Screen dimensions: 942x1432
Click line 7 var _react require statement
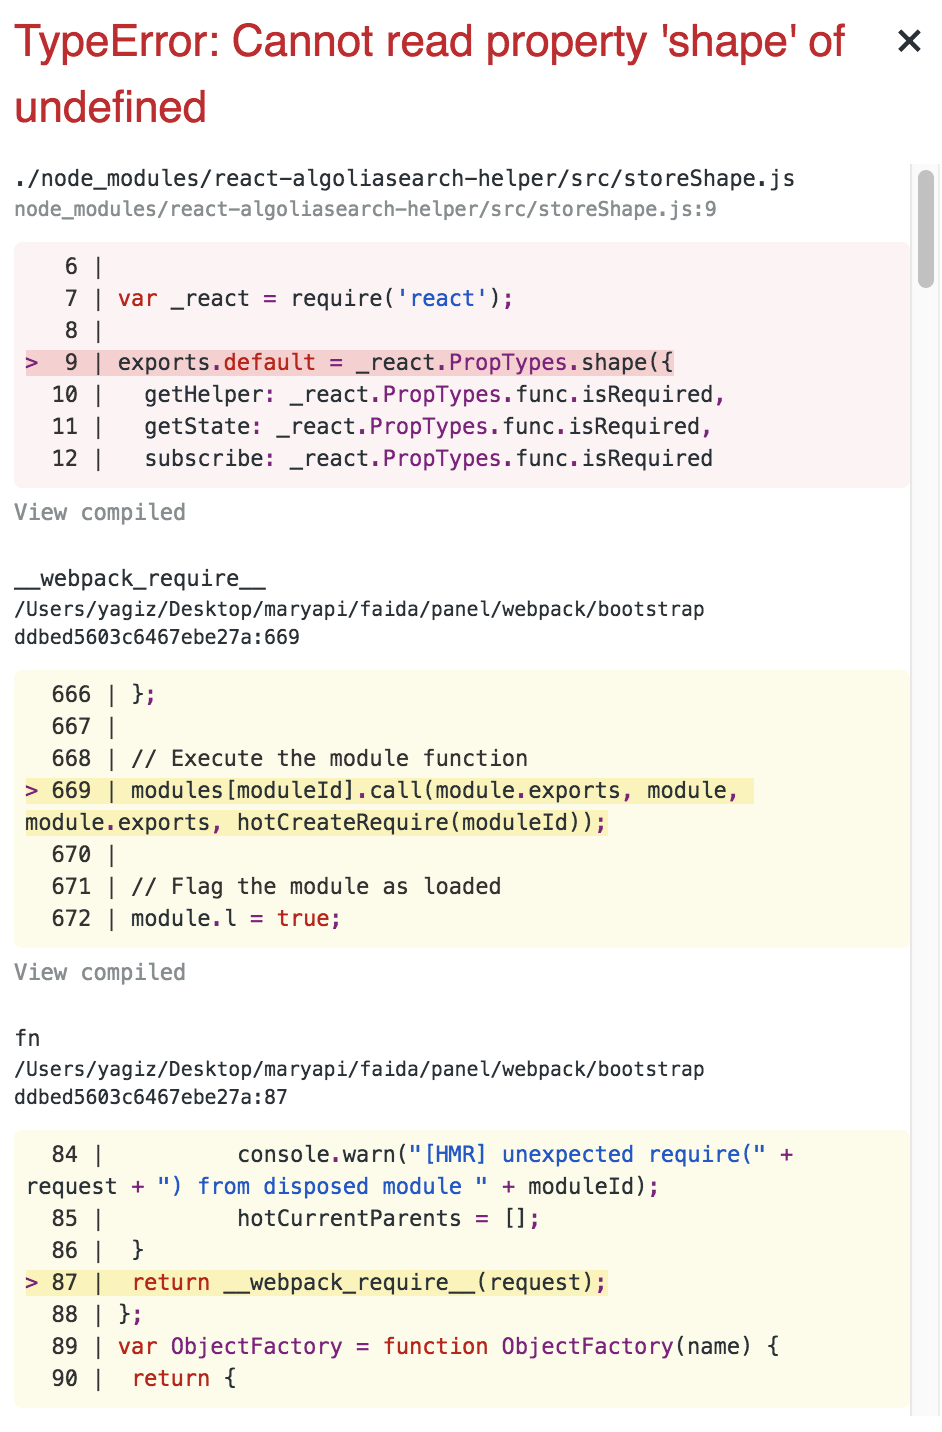[x=315, y=298]
